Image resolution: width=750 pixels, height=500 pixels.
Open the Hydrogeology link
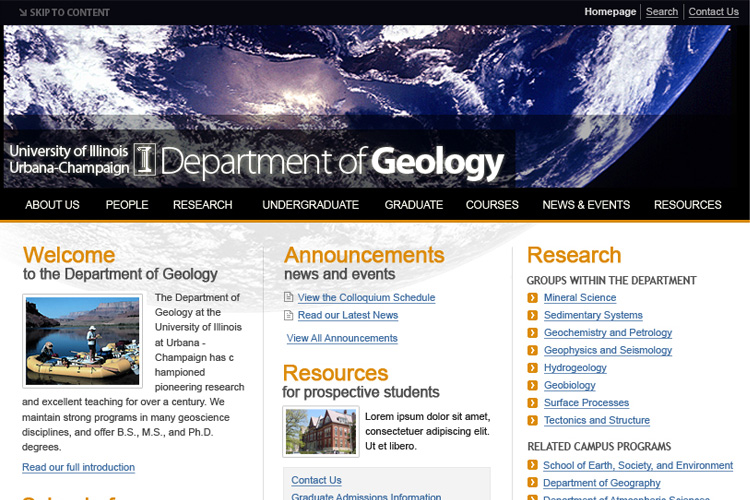click(575, 368)
